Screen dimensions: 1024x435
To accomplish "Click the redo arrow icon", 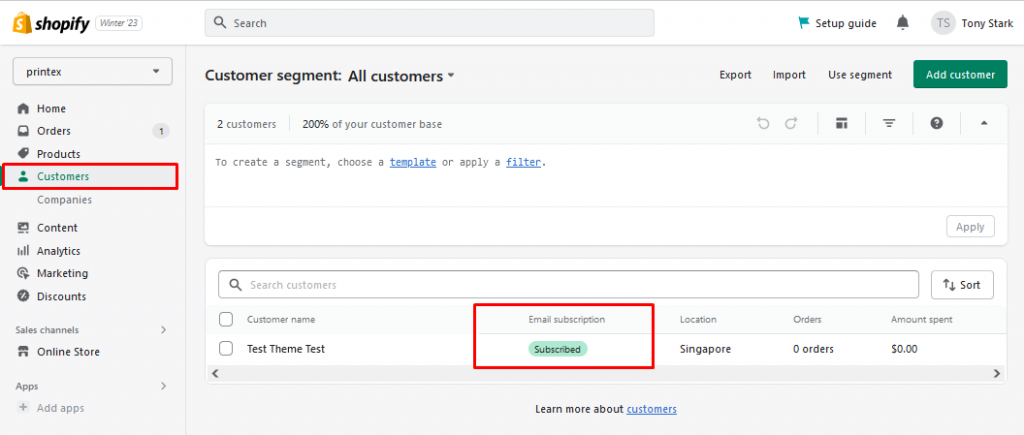I will [x=791, y=123].
